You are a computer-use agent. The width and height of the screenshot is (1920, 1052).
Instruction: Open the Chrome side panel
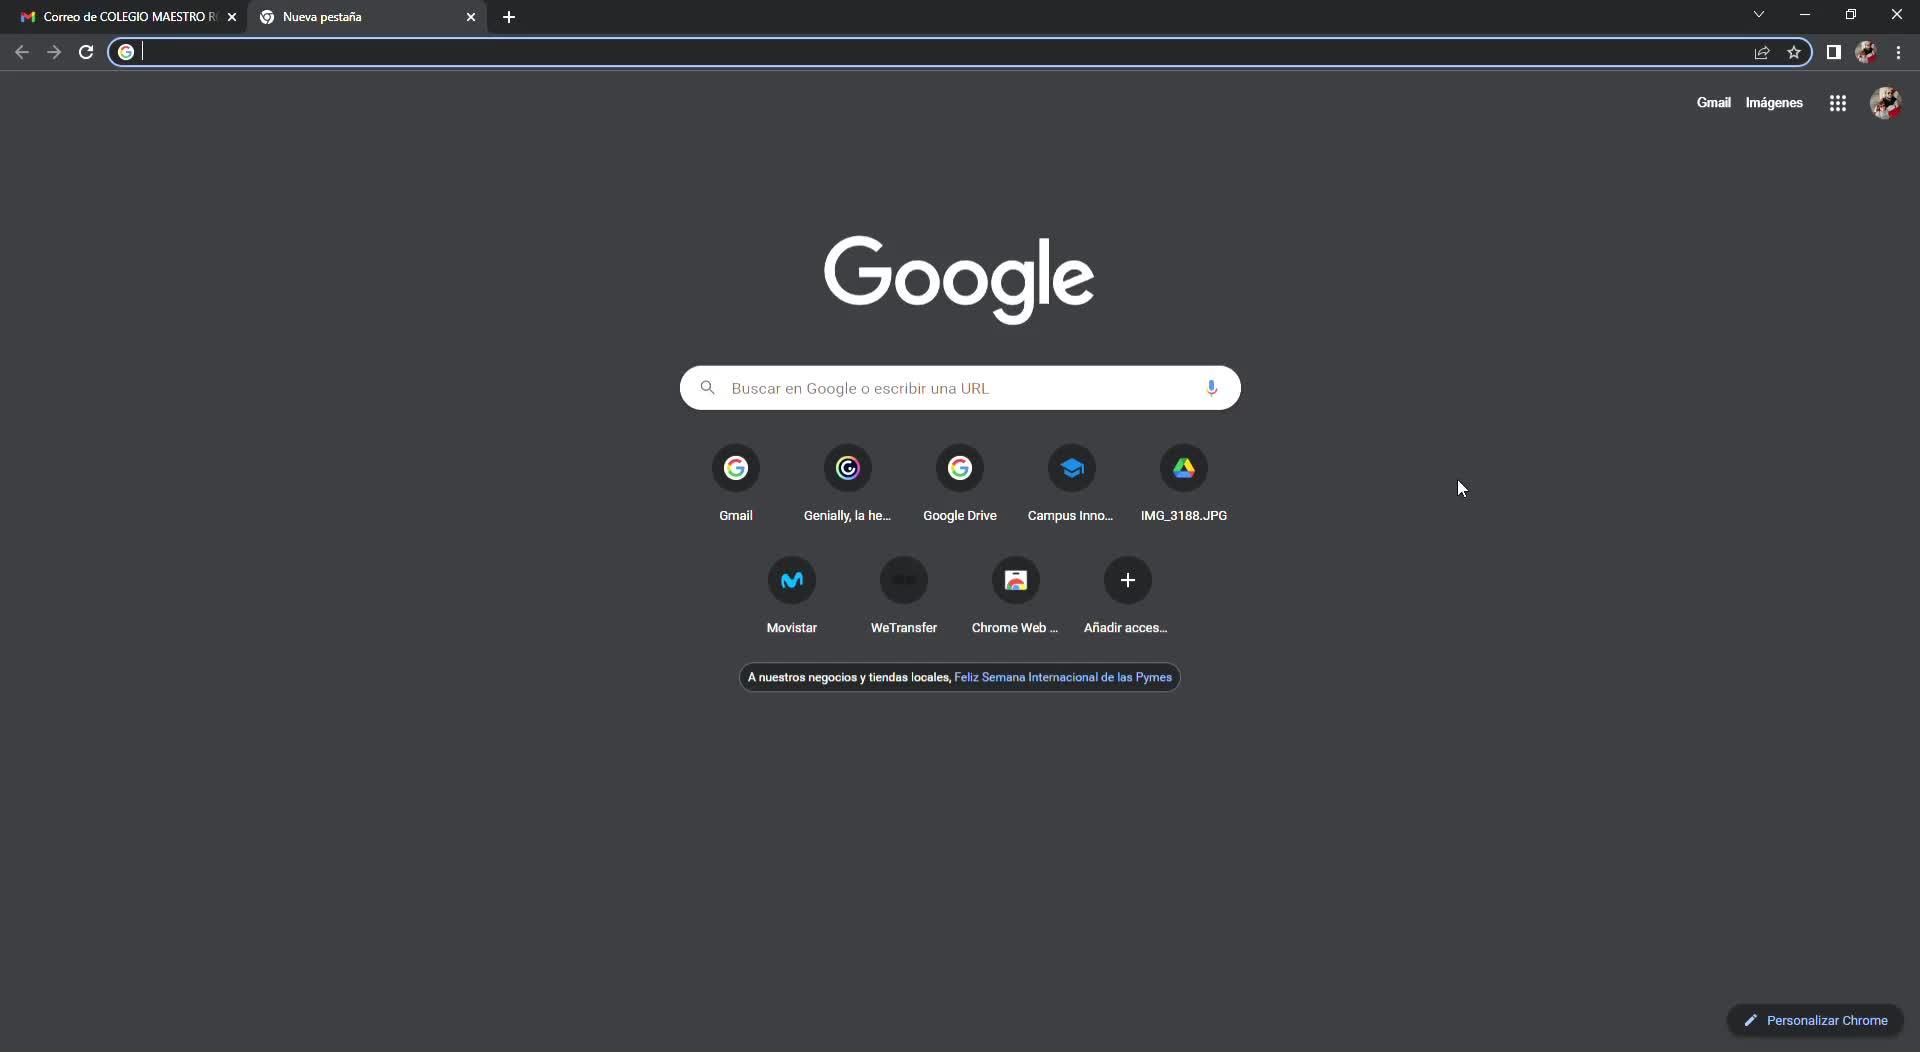click(x=1834, y=52)
